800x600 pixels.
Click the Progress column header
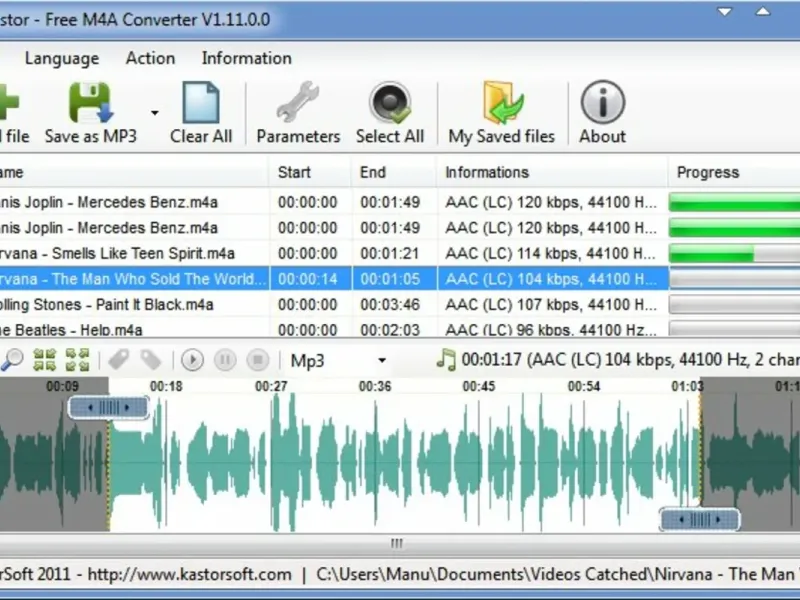[x=734, y=172]
